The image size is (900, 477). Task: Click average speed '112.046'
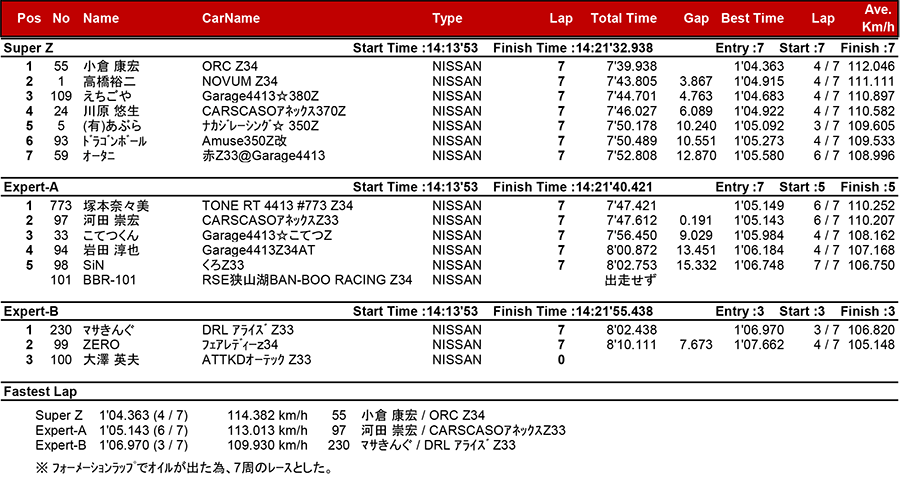871,67
